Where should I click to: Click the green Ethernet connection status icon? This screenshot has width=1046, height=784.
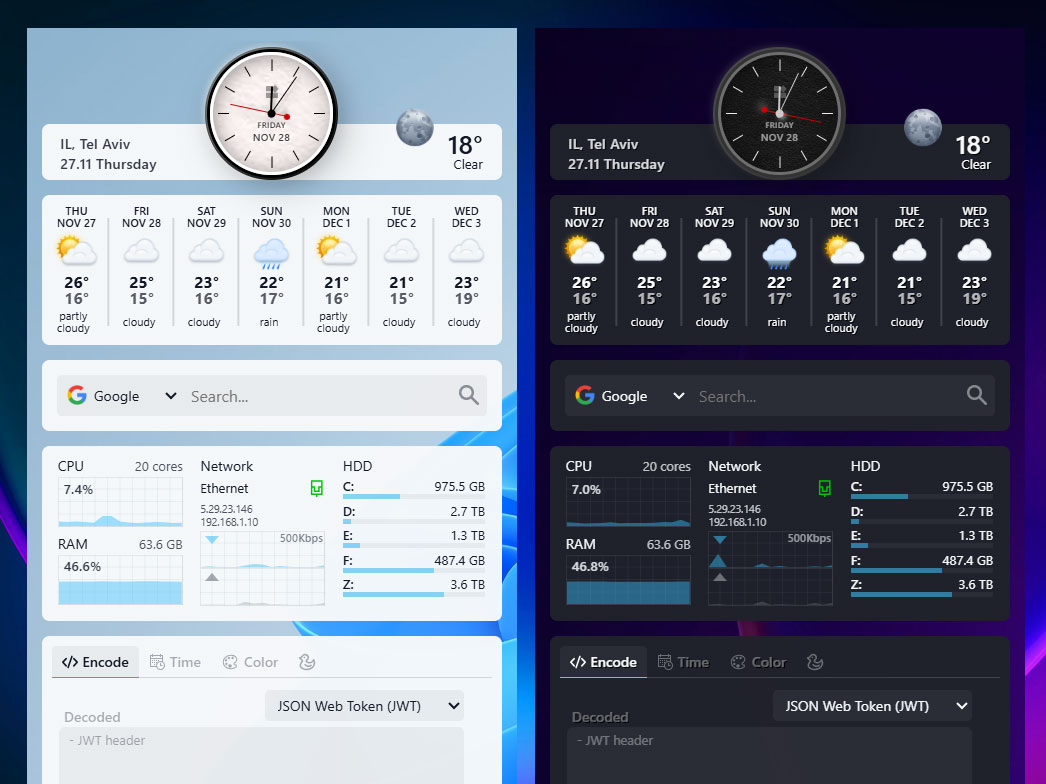coord(316,488)
